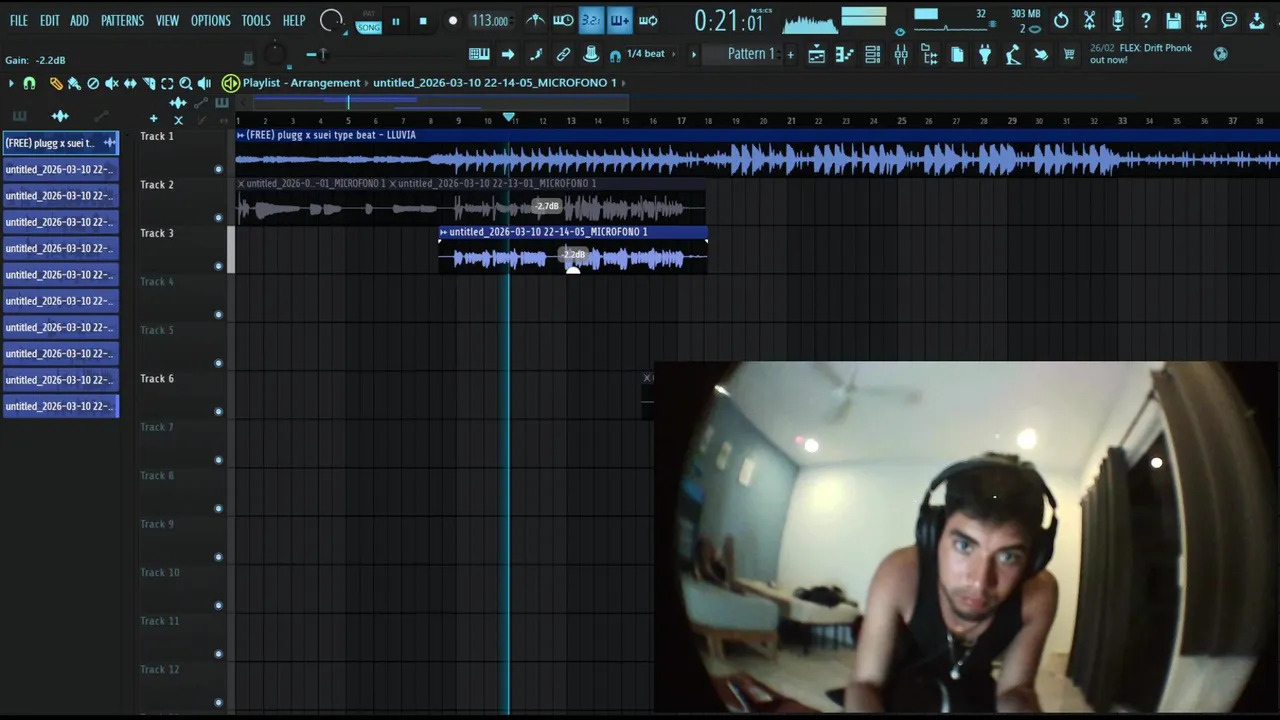Select the Delete tool
The image size is (1280, 720).
coord(92,84)
